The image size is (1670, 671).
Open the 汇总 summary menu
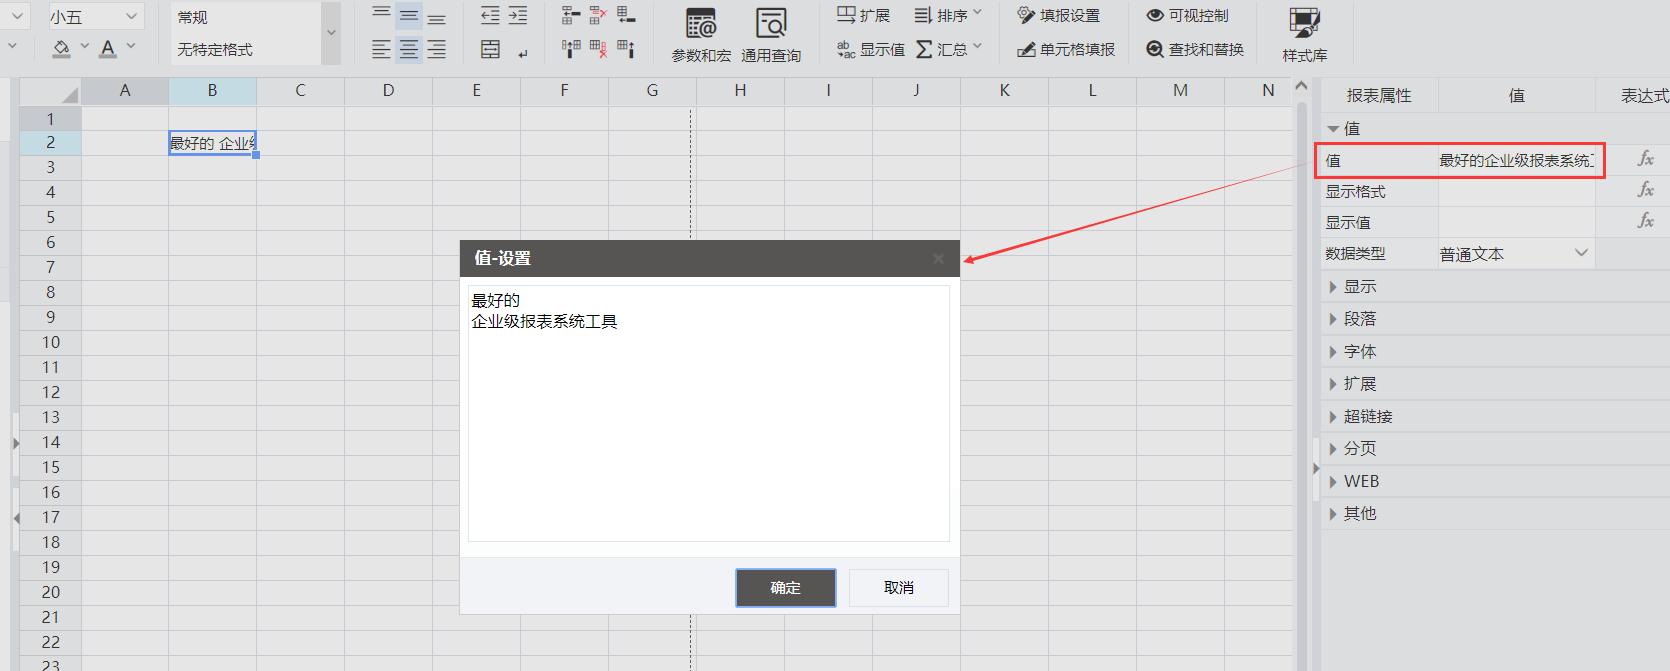point(949,49)
